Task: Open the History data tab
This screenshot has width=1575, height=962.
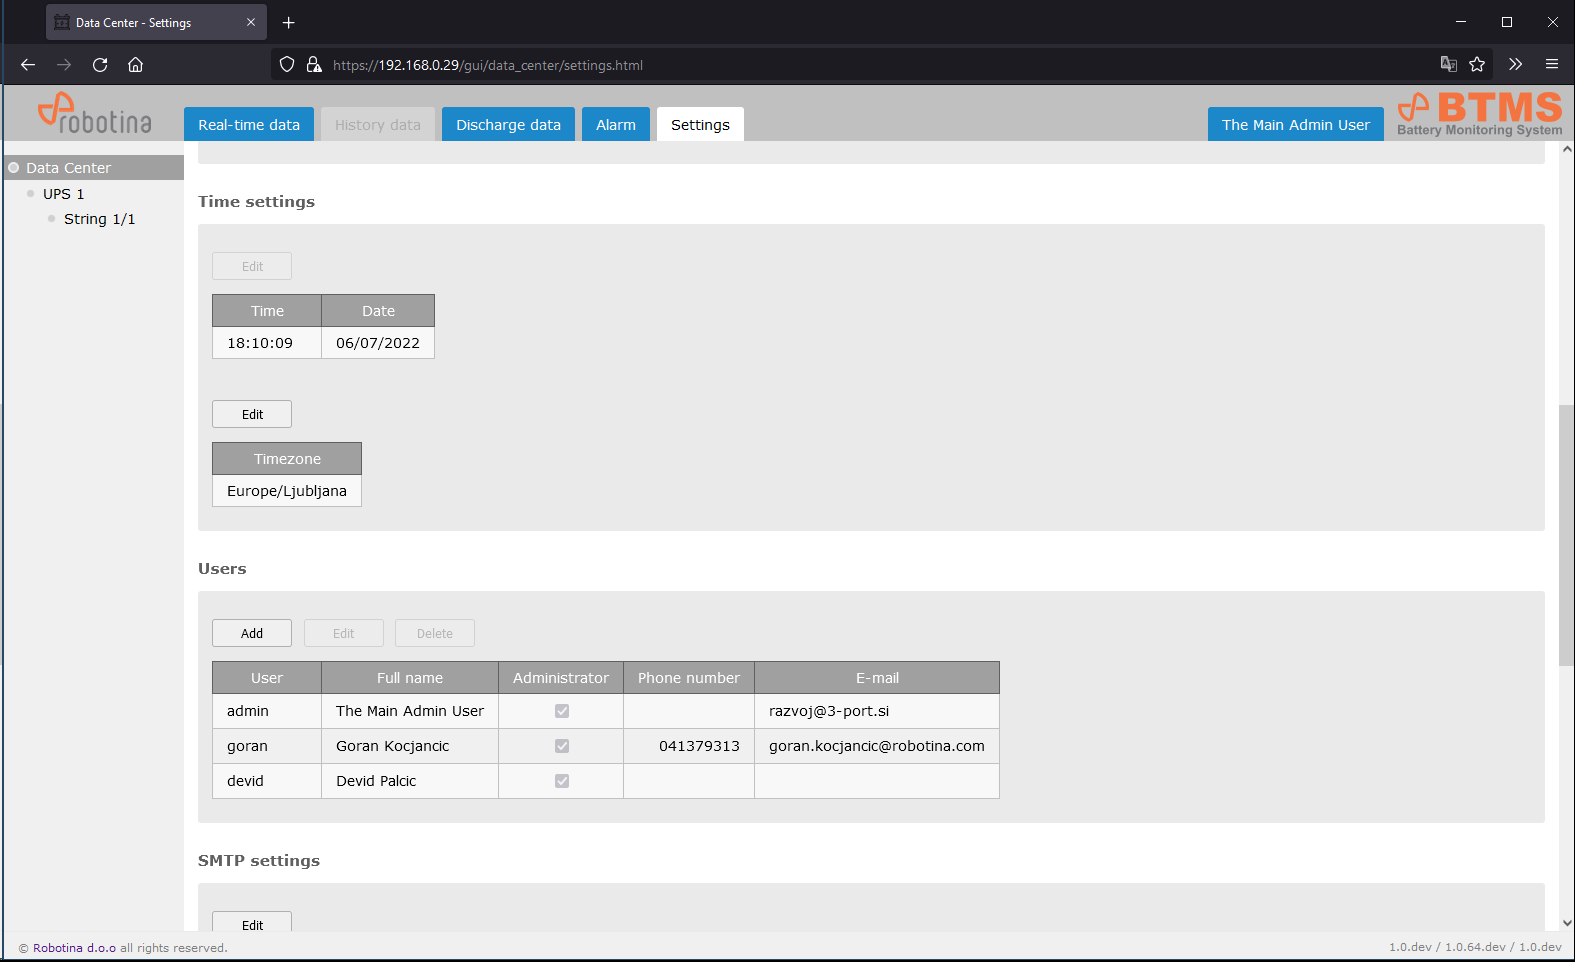Action: pyautogui.click(x=378, y=124)
